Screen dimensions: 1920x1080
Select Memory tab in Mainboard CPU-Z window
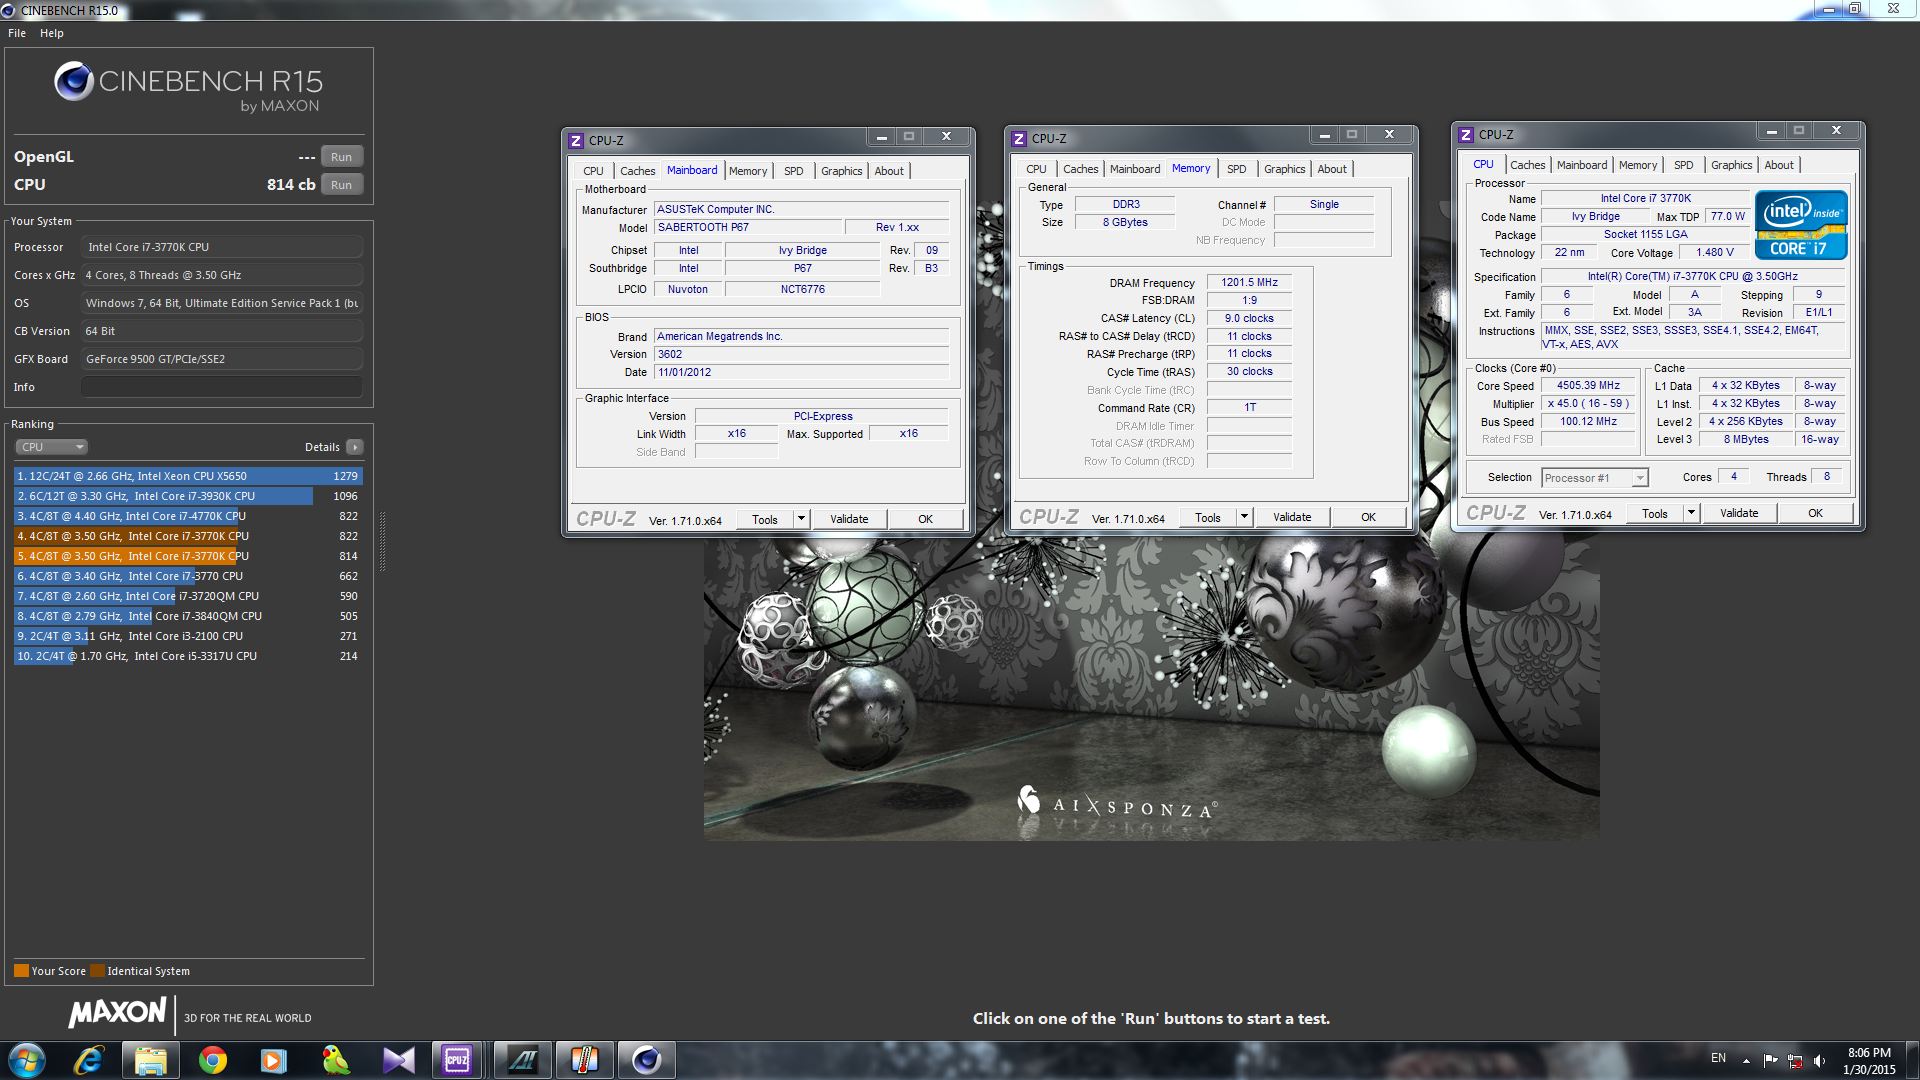748,171
